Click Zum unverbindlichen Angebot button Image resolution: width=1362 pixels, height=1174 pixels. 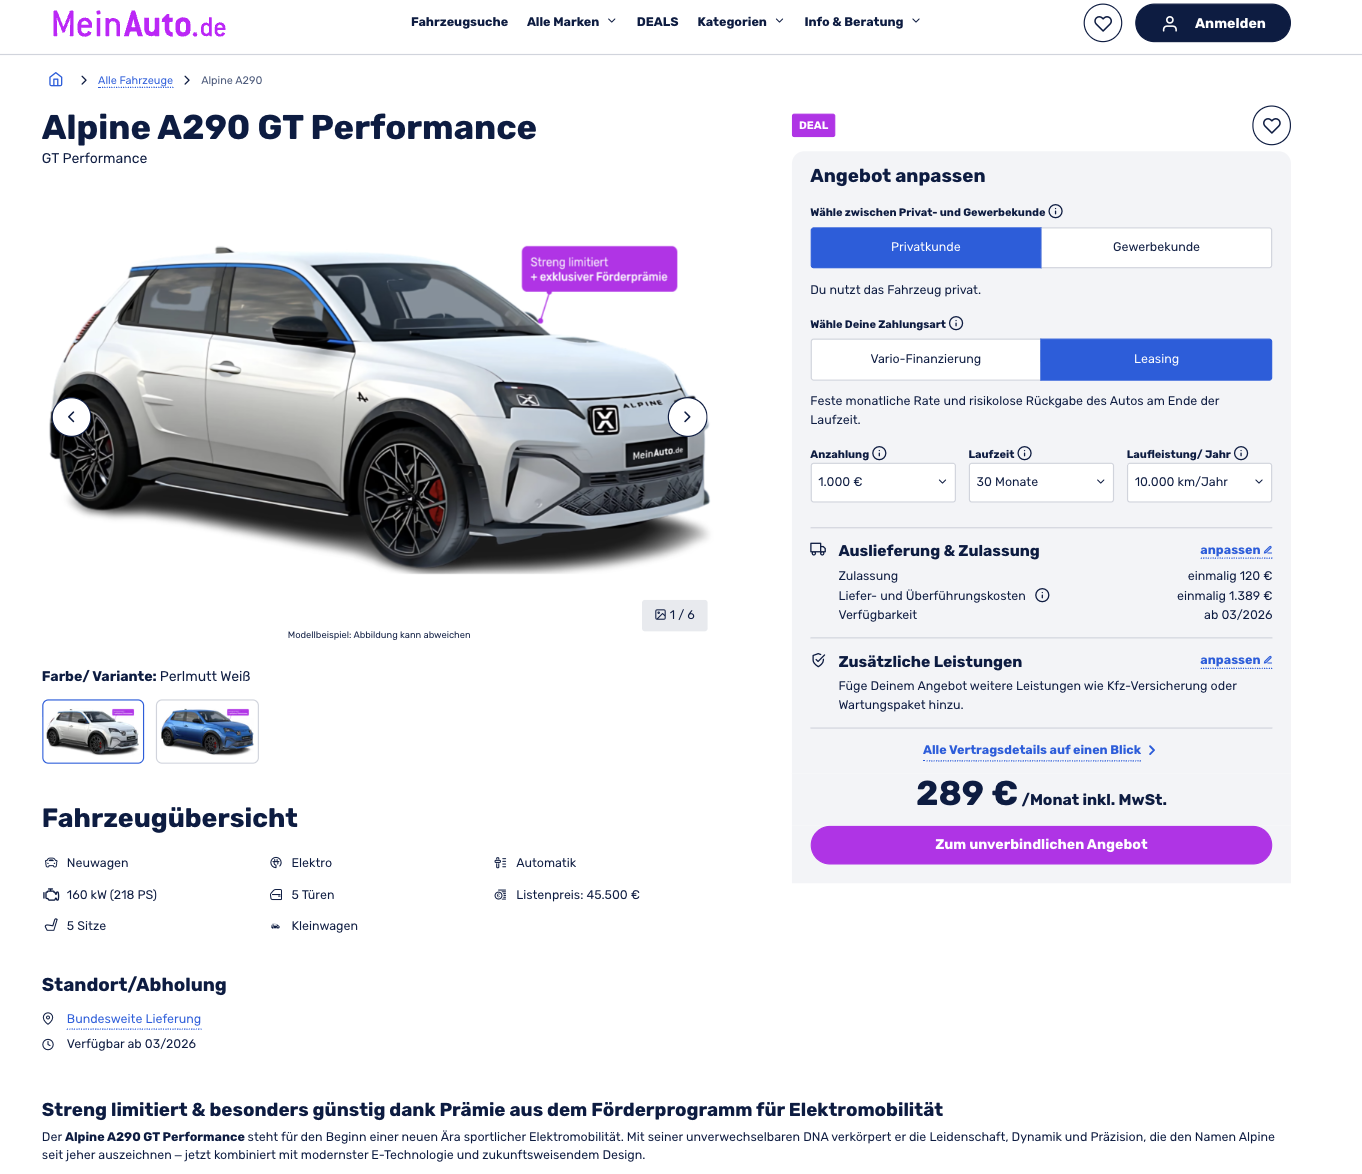pos(1041,845)
